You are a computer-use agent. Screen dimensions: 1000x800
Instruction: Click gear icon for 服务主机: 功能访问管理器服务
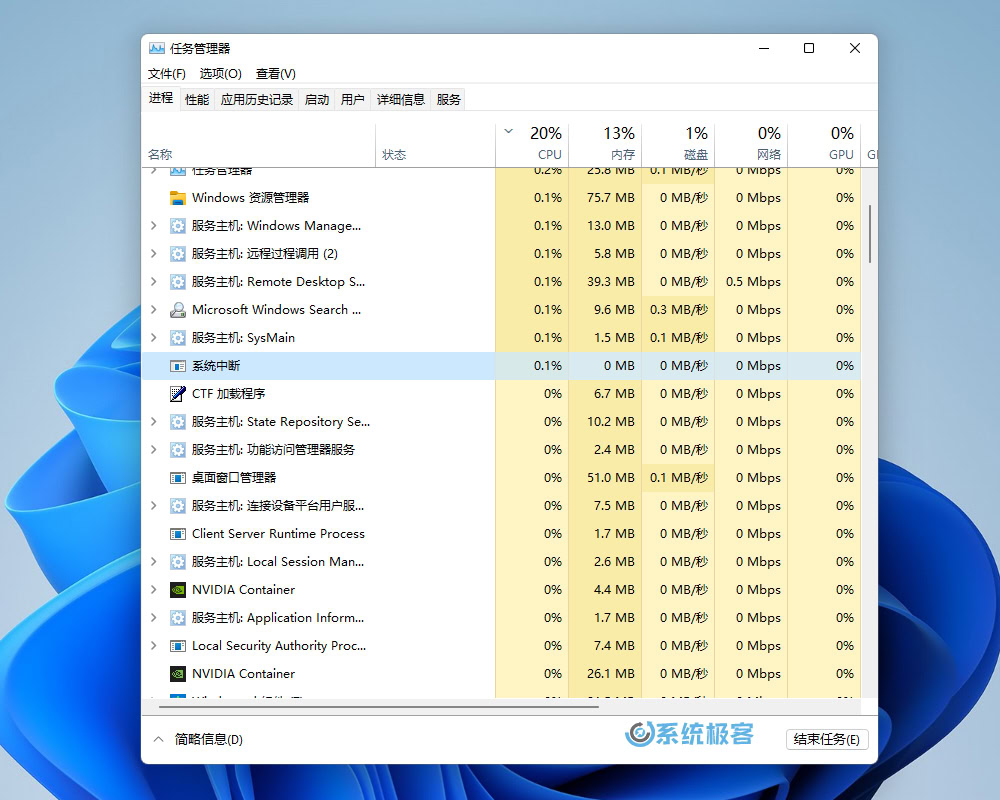[x=178, y=450]
